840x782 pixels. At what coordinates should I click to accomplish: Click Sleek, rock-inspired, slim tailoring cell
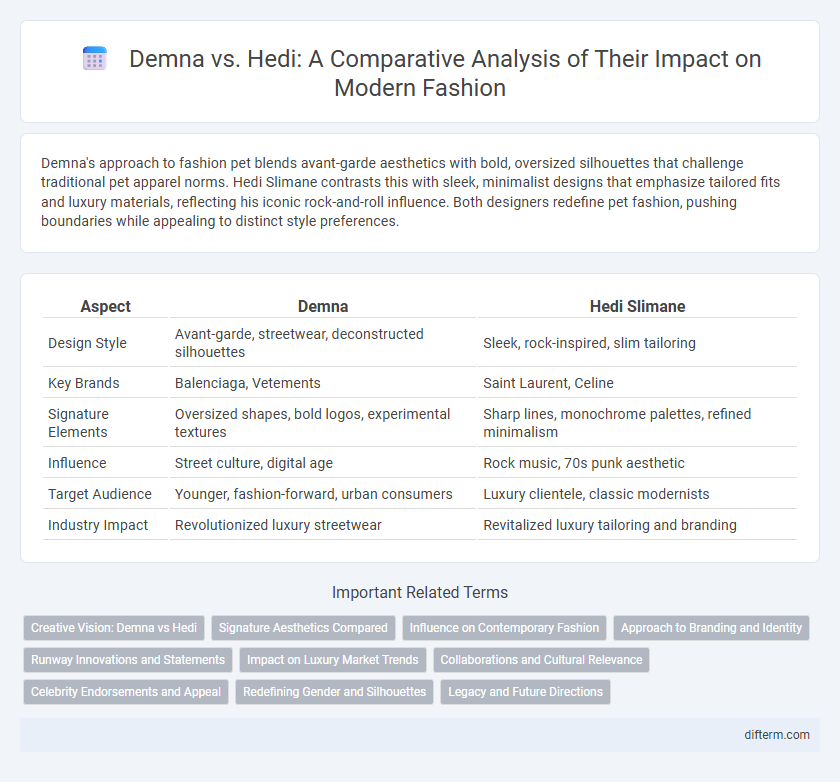[x=638, y=343]
